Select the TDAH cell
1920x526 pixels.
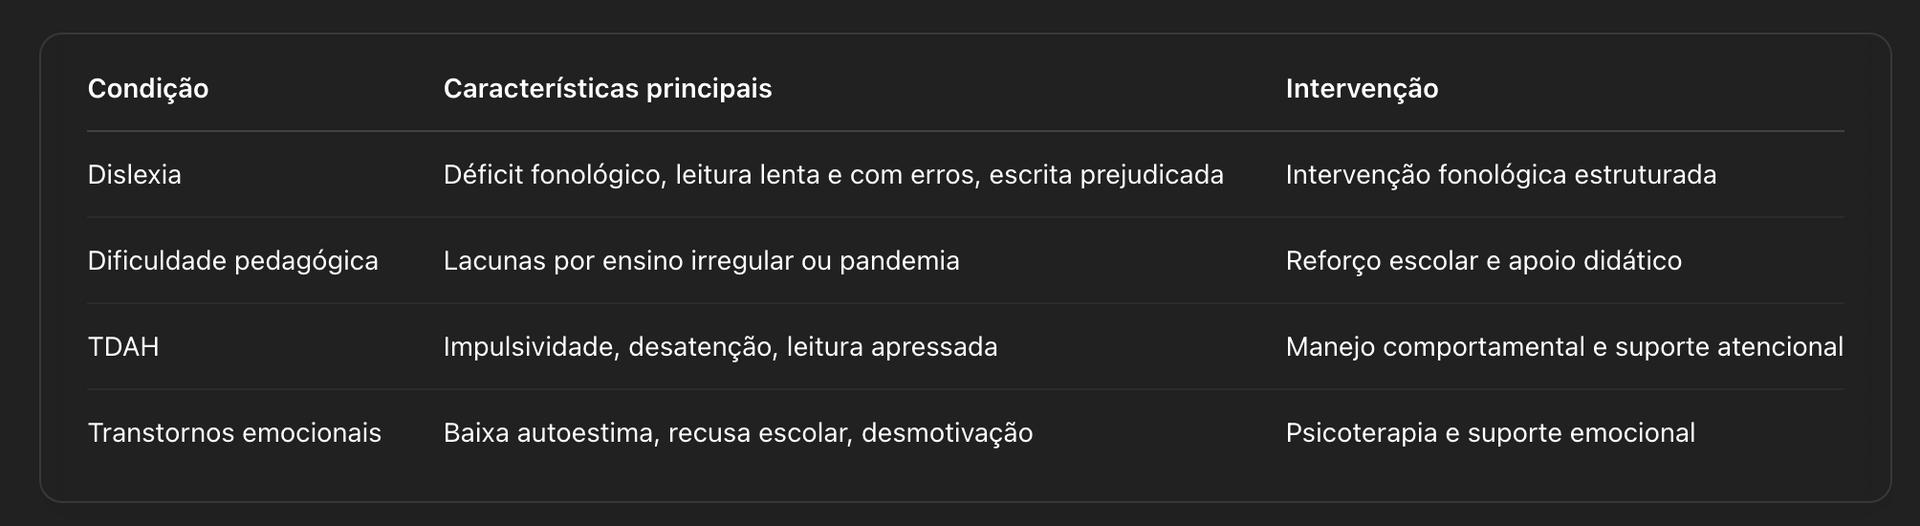pos(123,347)
